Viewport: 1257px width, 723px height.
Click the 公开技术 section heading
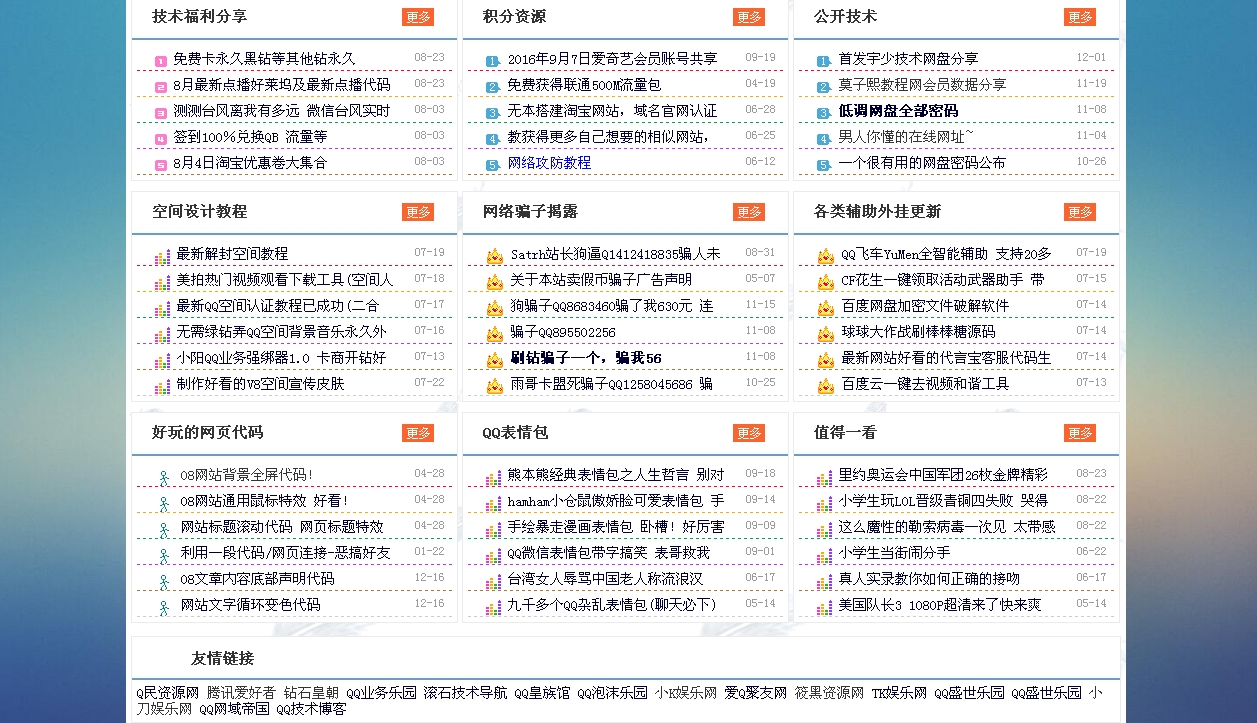845,17
